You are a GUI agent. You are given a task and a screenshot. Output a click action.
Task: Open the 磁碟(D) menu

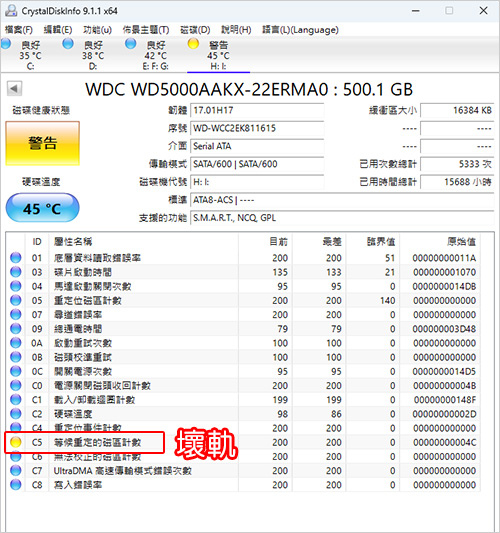(x=195, y=30)
